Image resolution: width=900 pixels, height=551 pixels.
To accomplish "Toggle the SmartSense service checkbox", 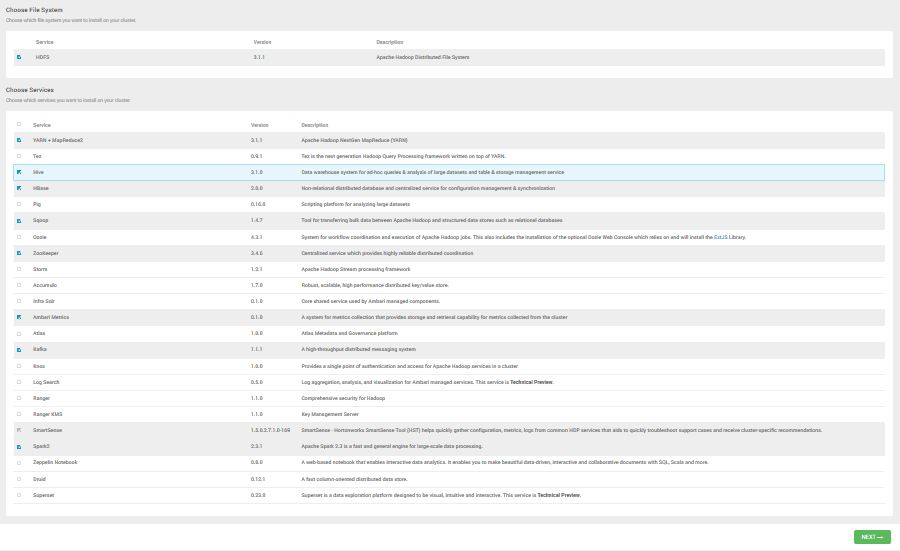I will coord(19,430).
